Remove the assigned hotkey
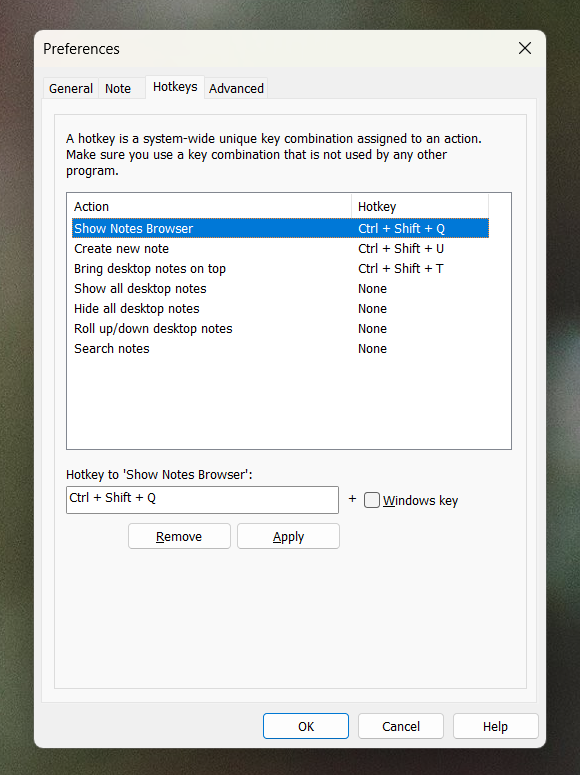 point(179,536)
